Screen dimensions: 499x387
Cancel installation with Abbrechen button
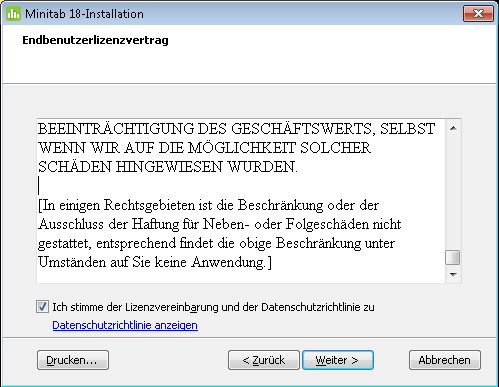pos(445,360)
